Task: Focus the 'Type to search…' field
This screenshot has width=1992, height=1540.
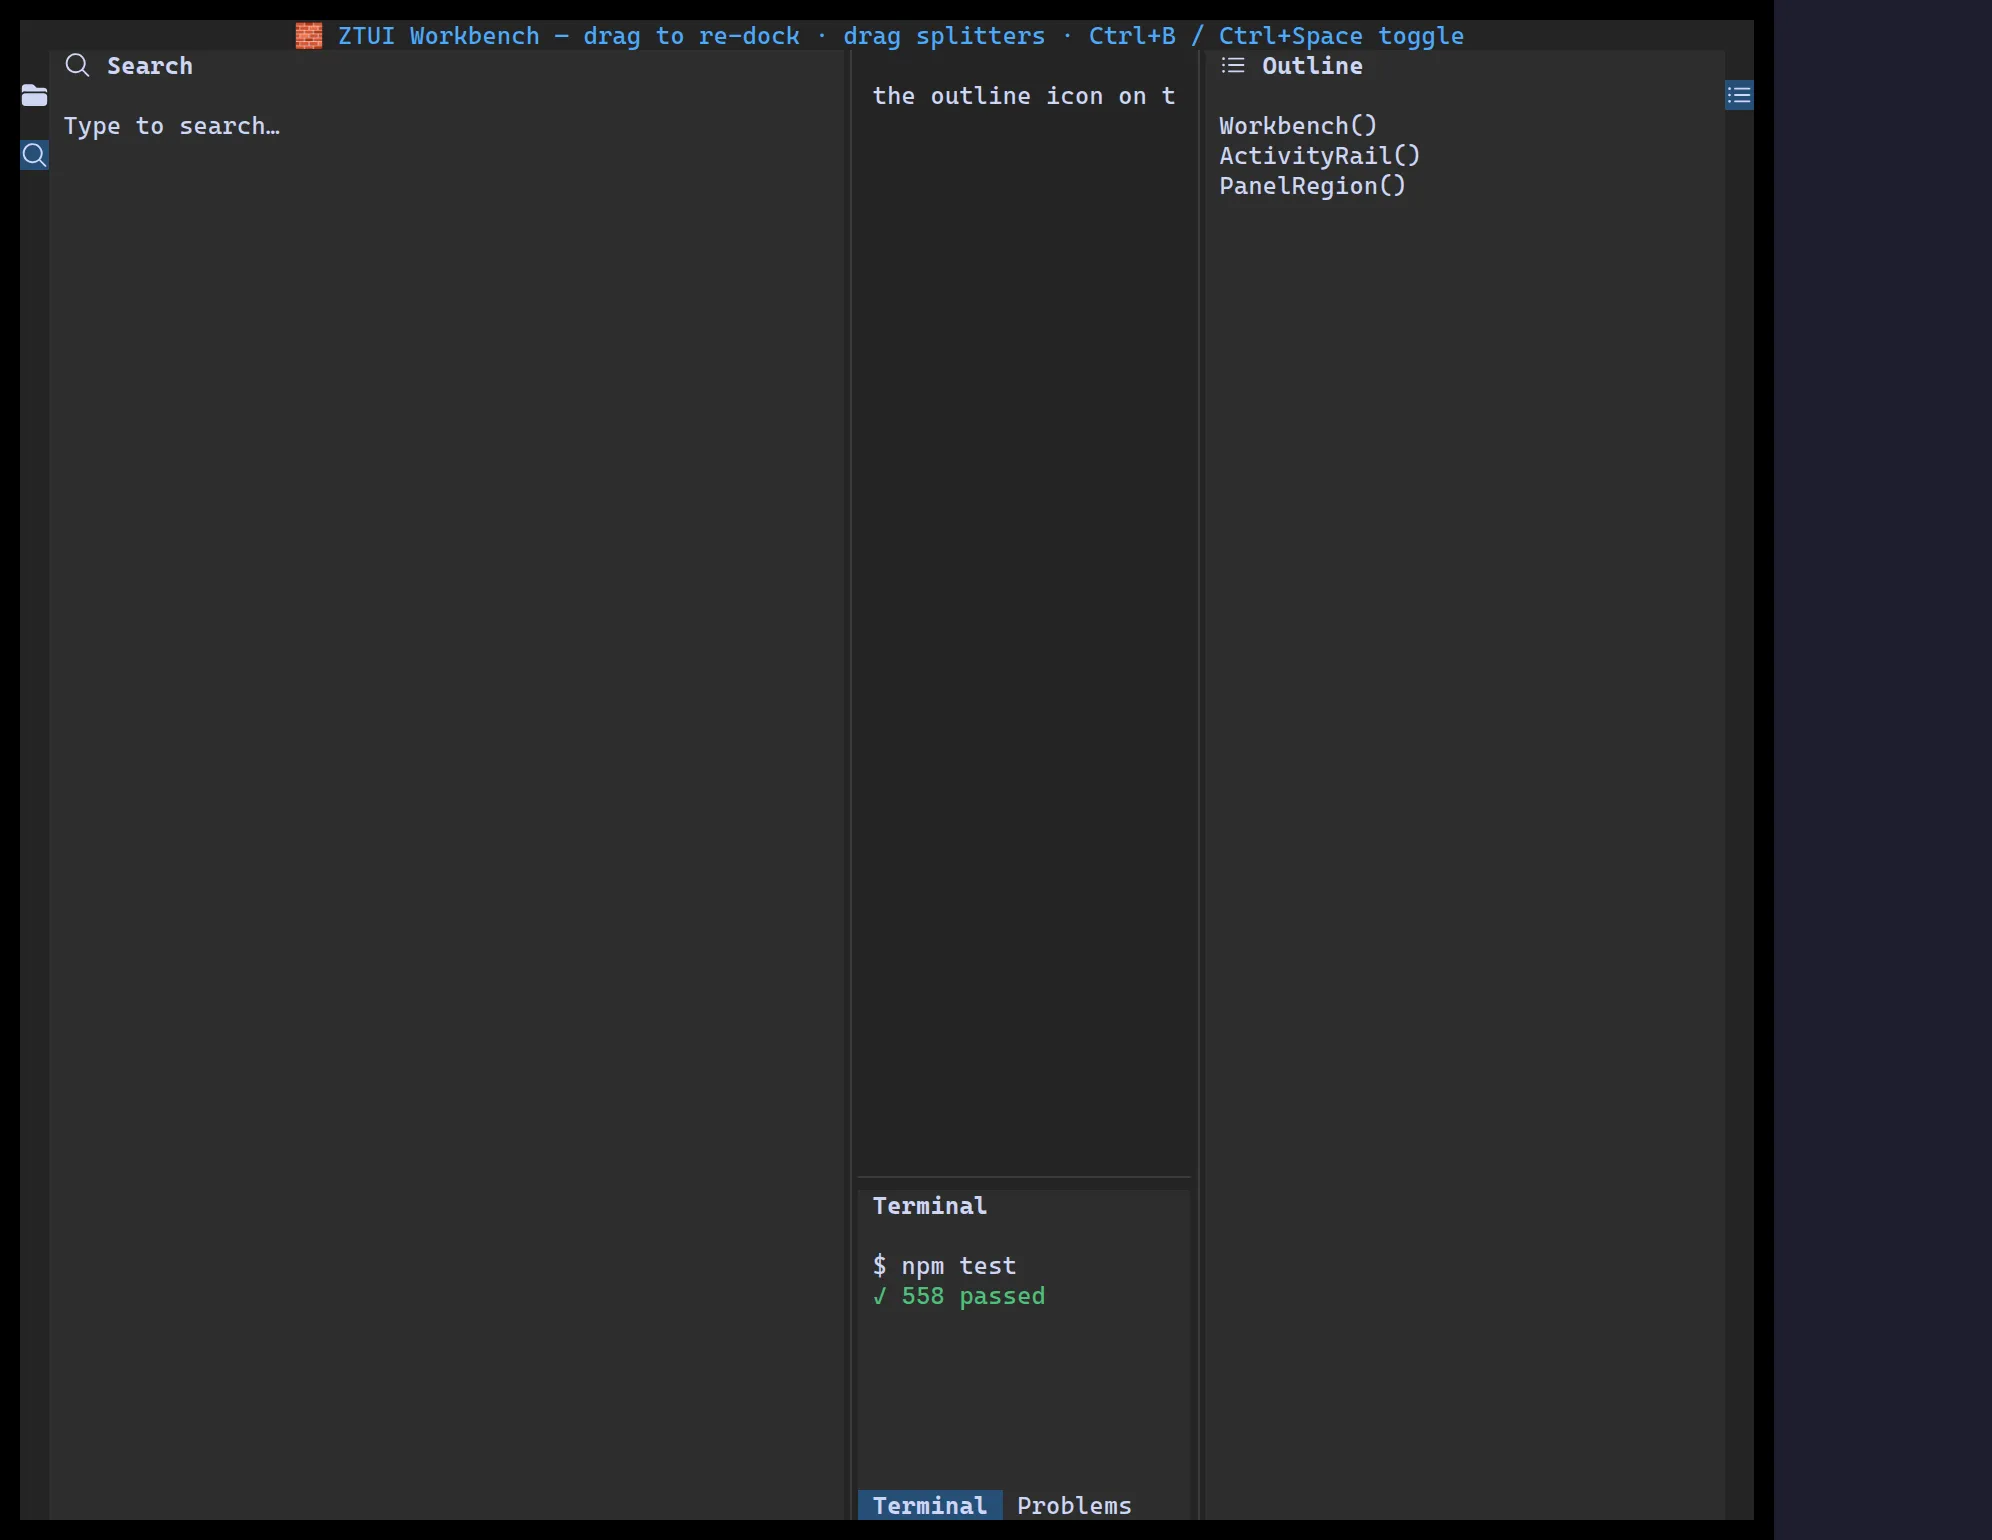Action: point(172,126)
